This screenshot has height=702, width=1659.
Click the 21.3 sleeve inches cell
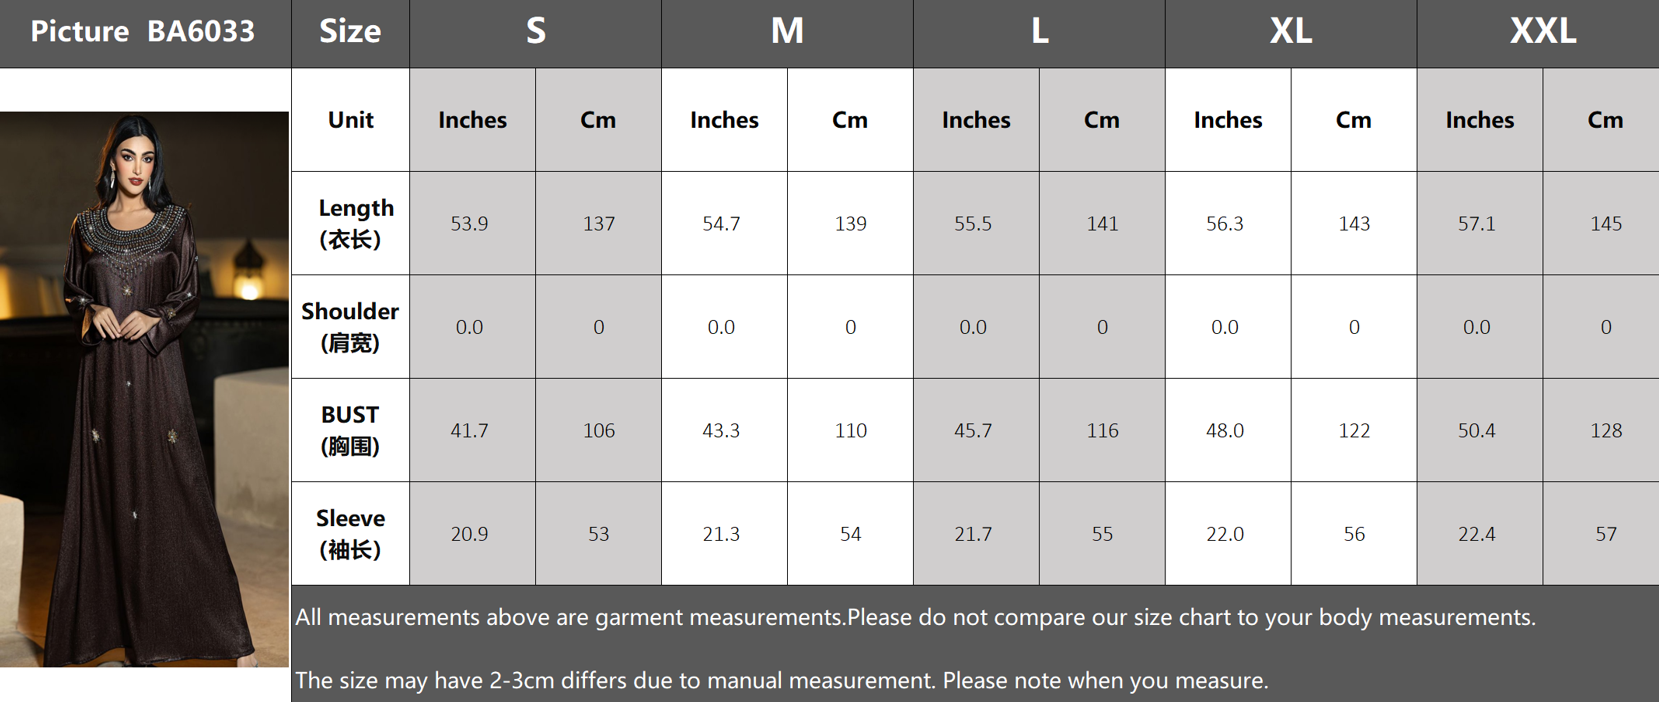coord(724,534)
